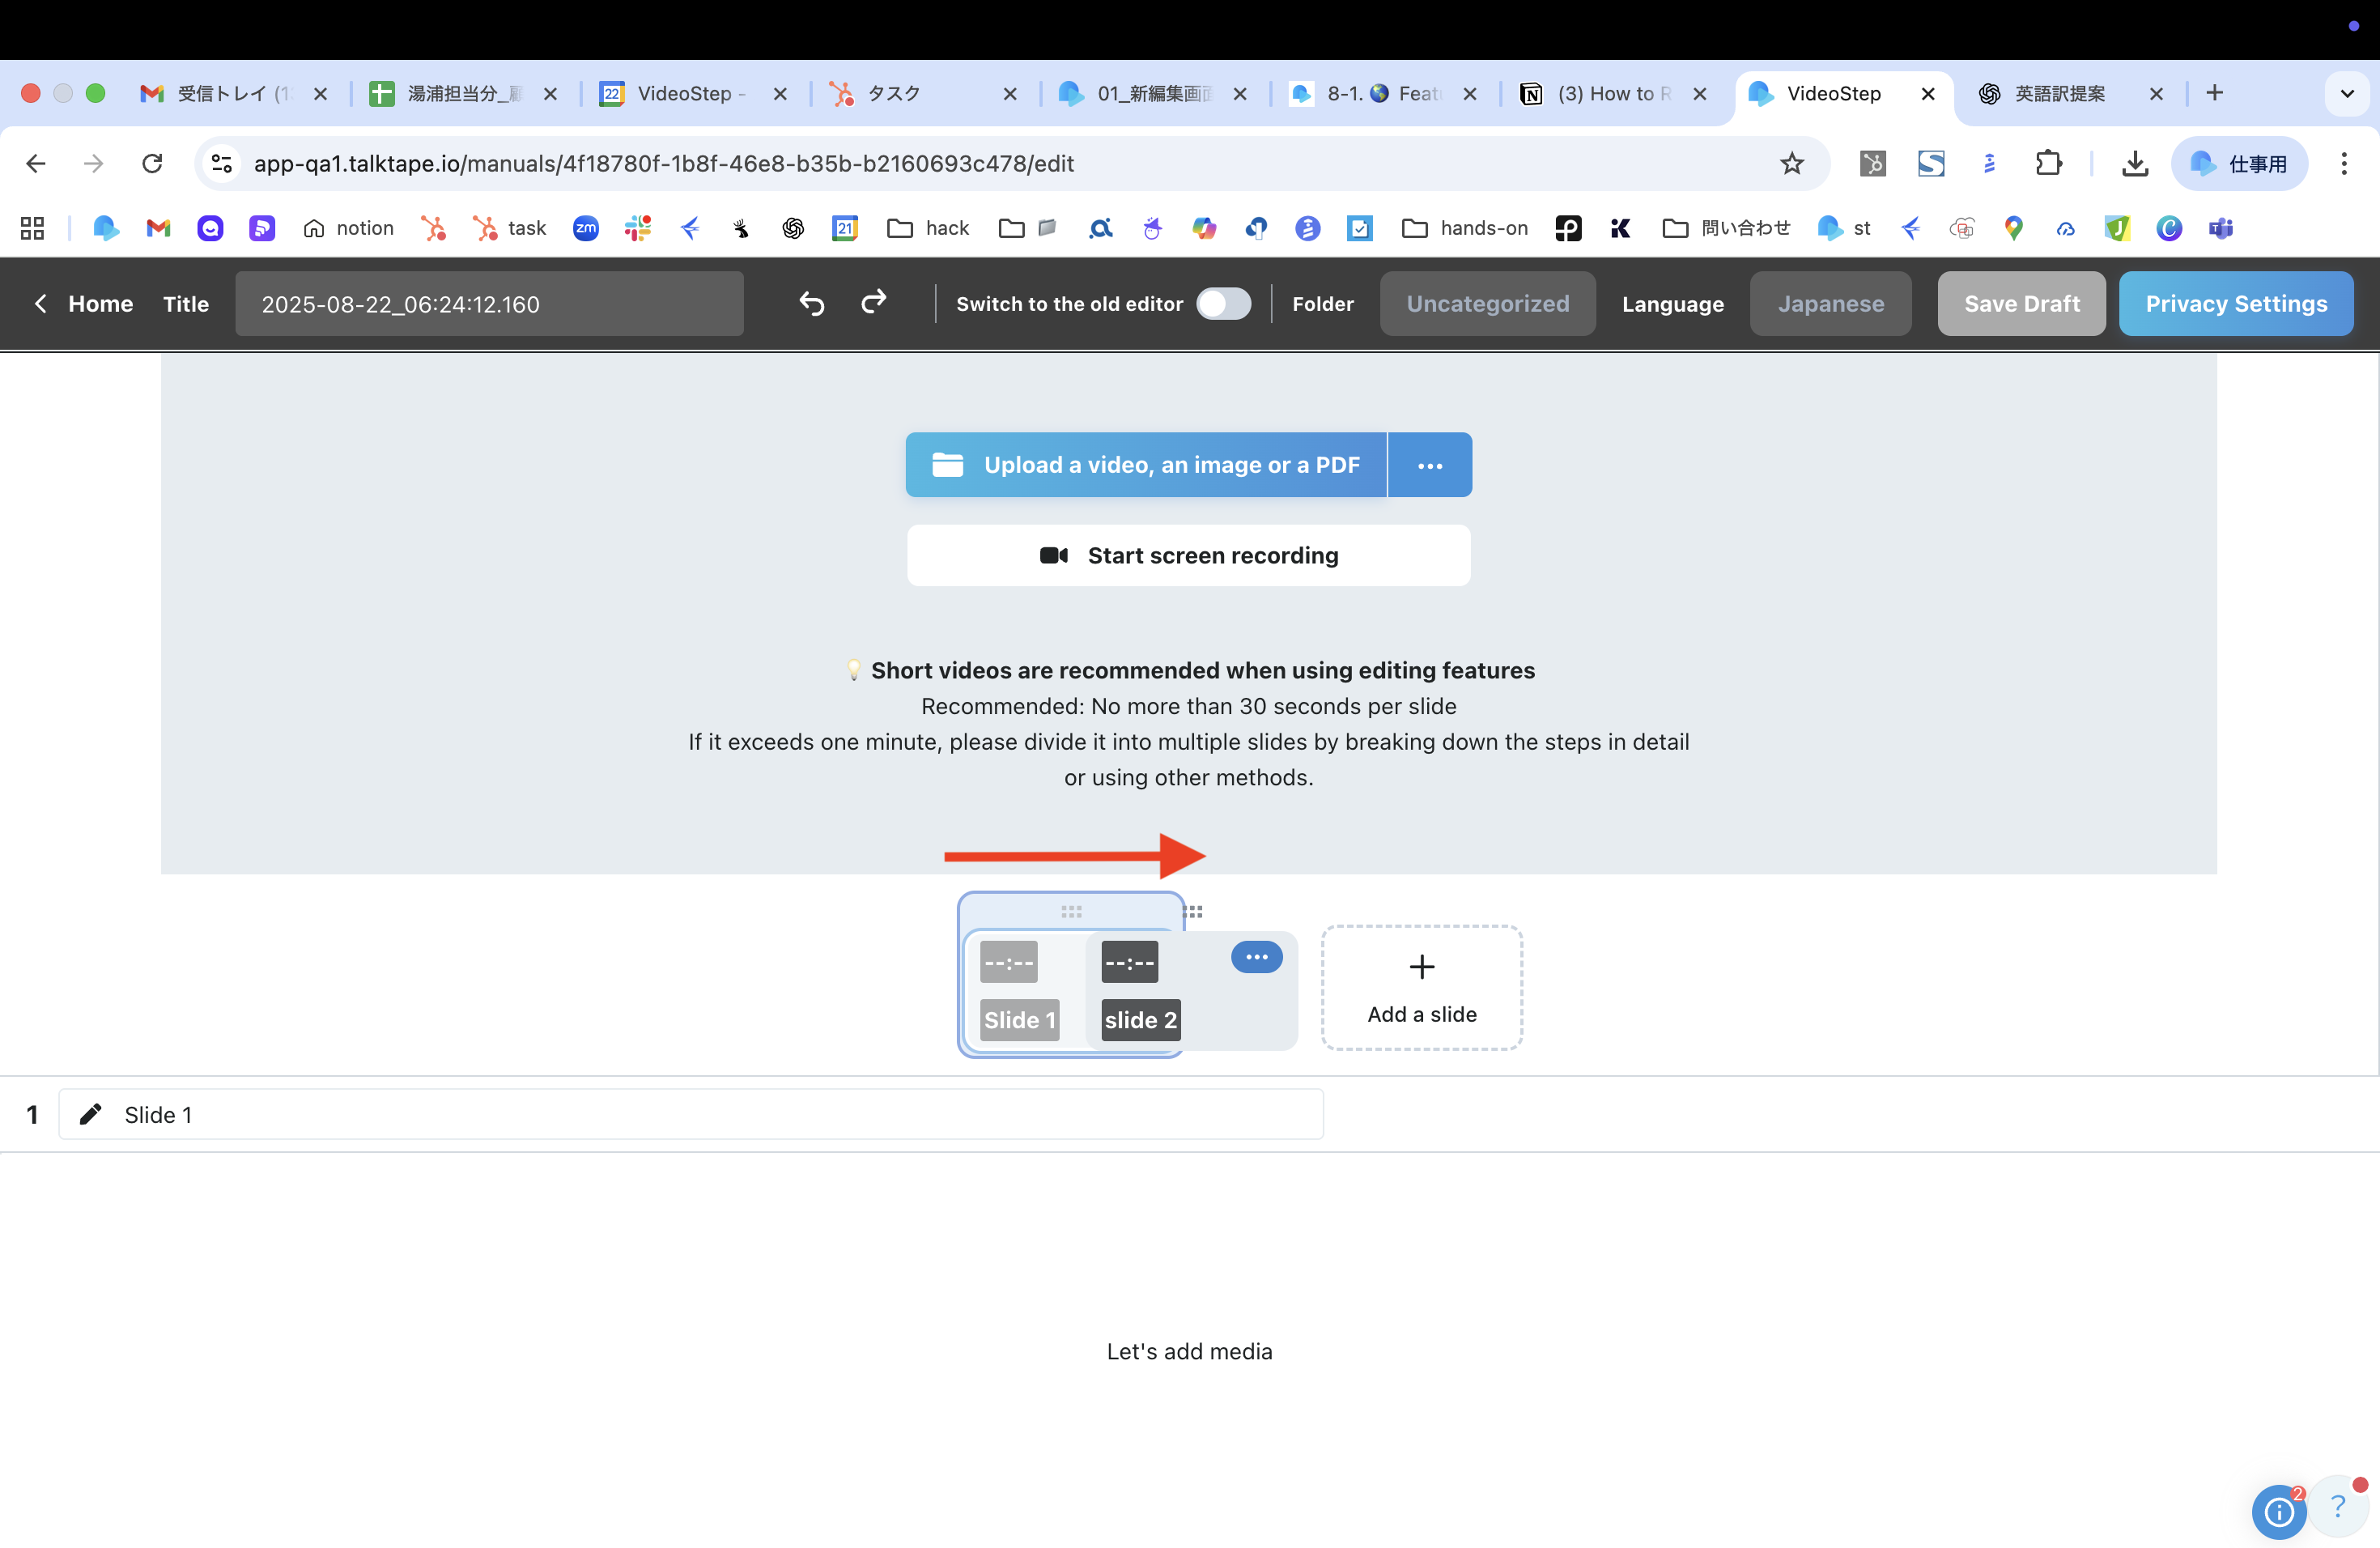This screenshot has height=1548, width=2380.
Task: Open the info notifications icon
Action: pyautogui.click(x=2278, y=1511)
